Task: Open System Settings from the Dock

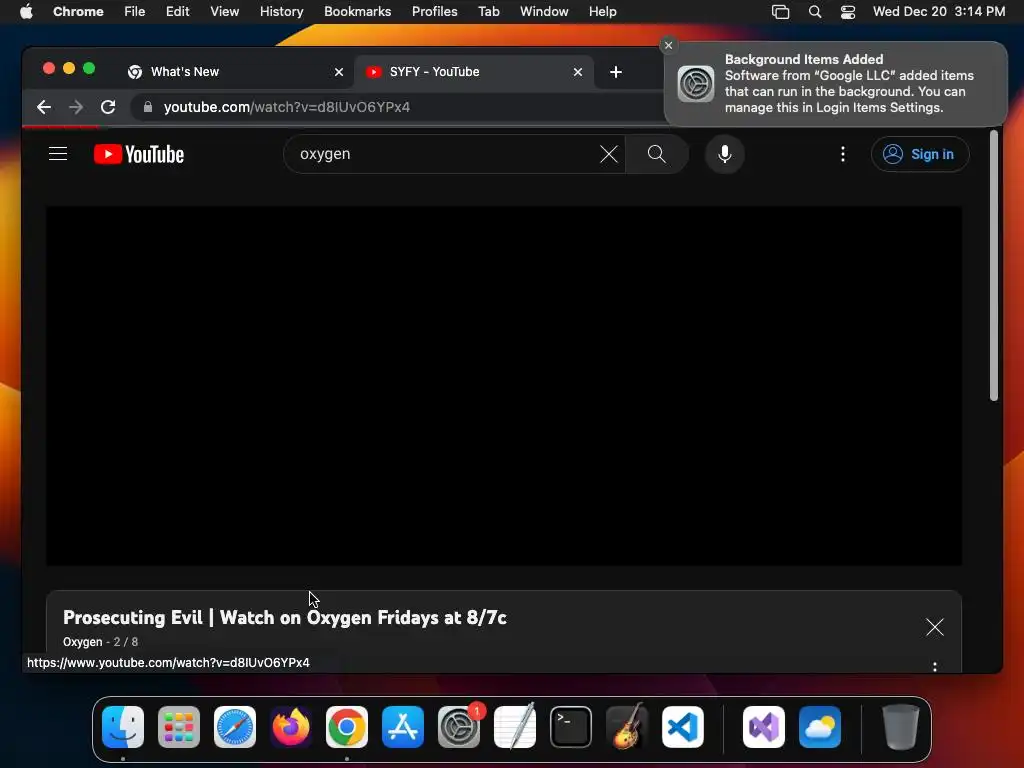Action: click(x=459, y=727)
